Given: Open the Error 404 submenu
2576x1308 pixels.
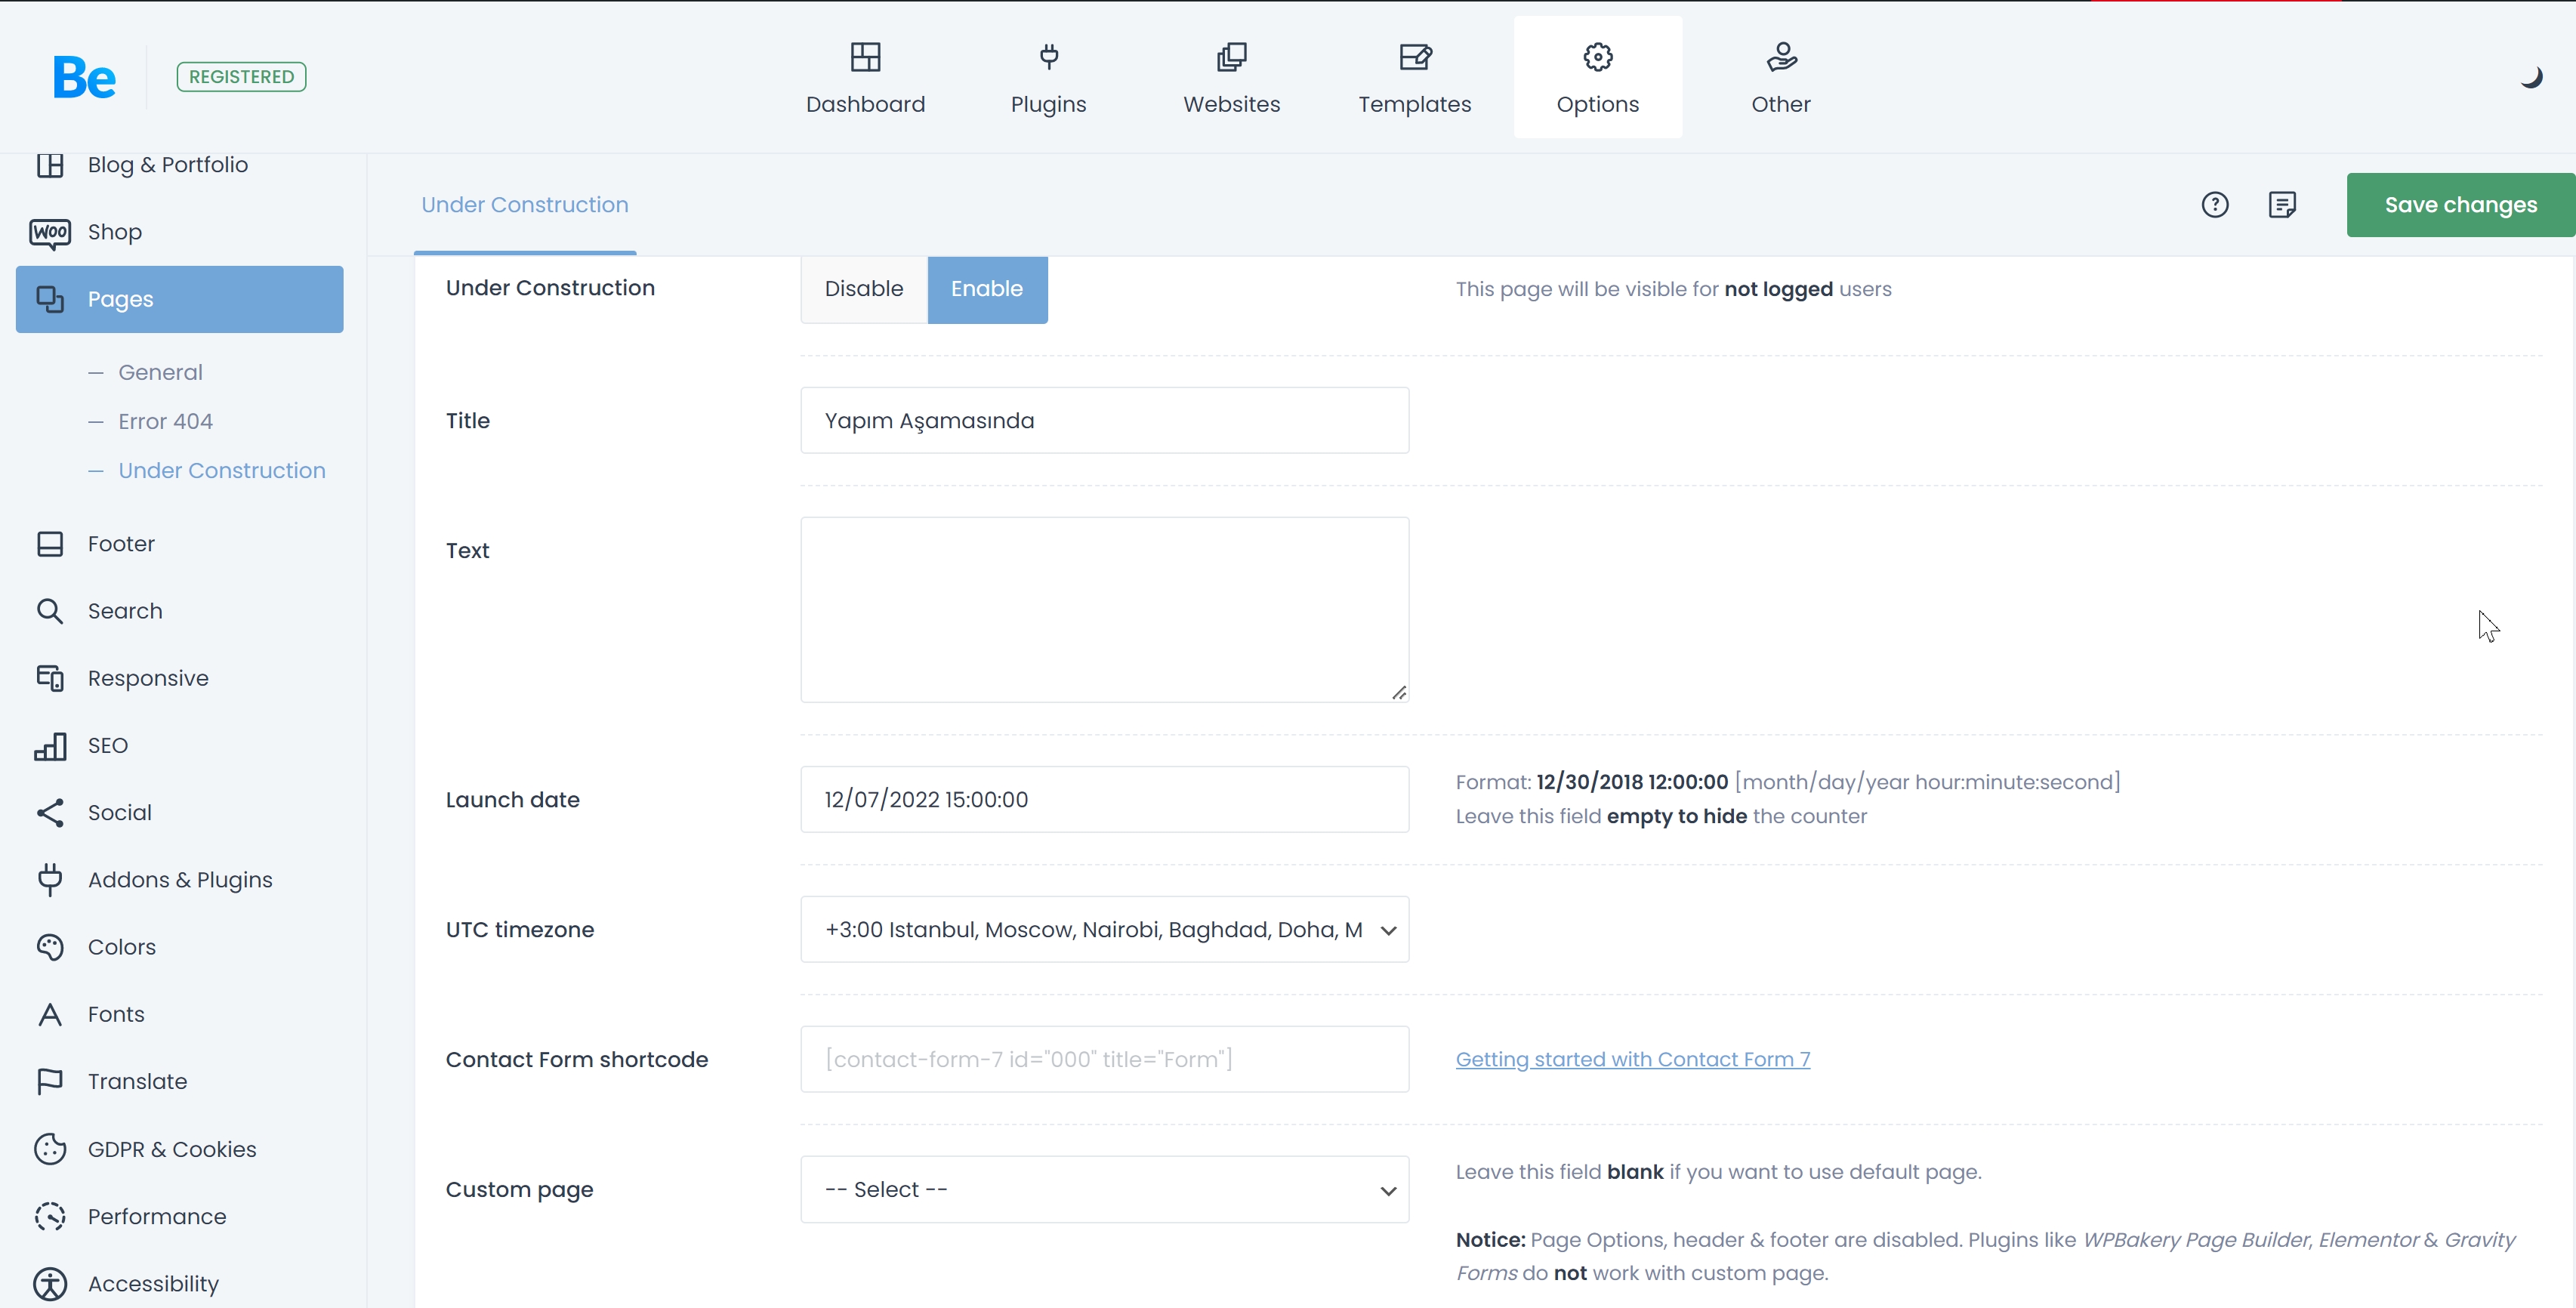Looking at the screenshot, I should 165,421.
